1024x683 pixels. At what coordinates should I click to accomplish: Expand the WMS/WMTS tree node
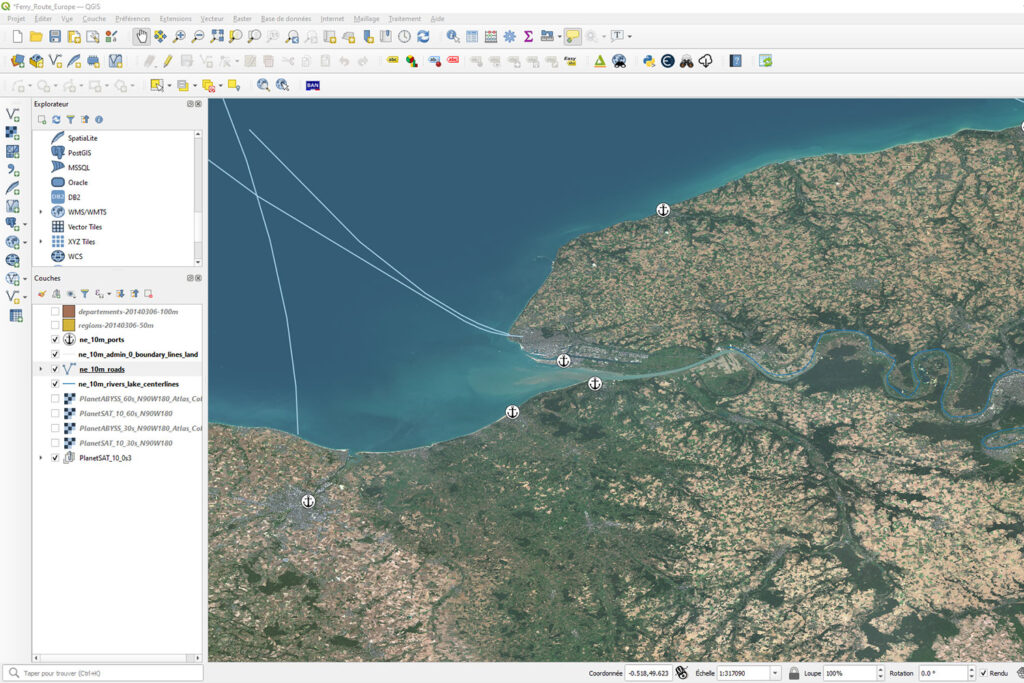(41, 212)
